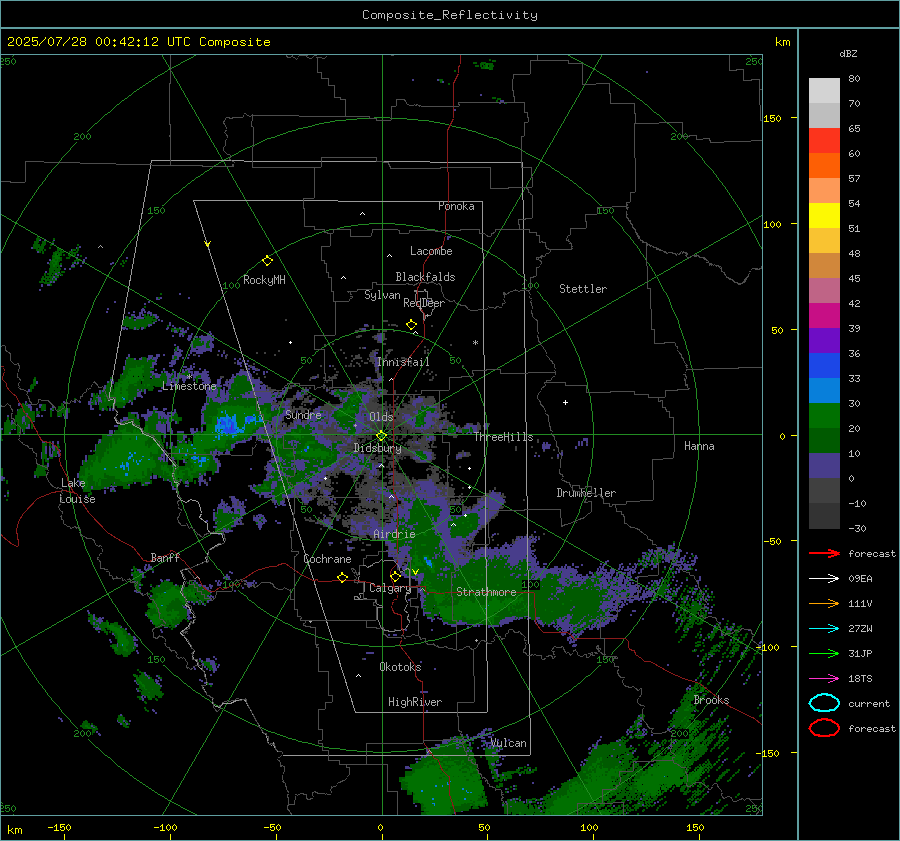
Task: Select the RedDeer city label
Action: 424,303
